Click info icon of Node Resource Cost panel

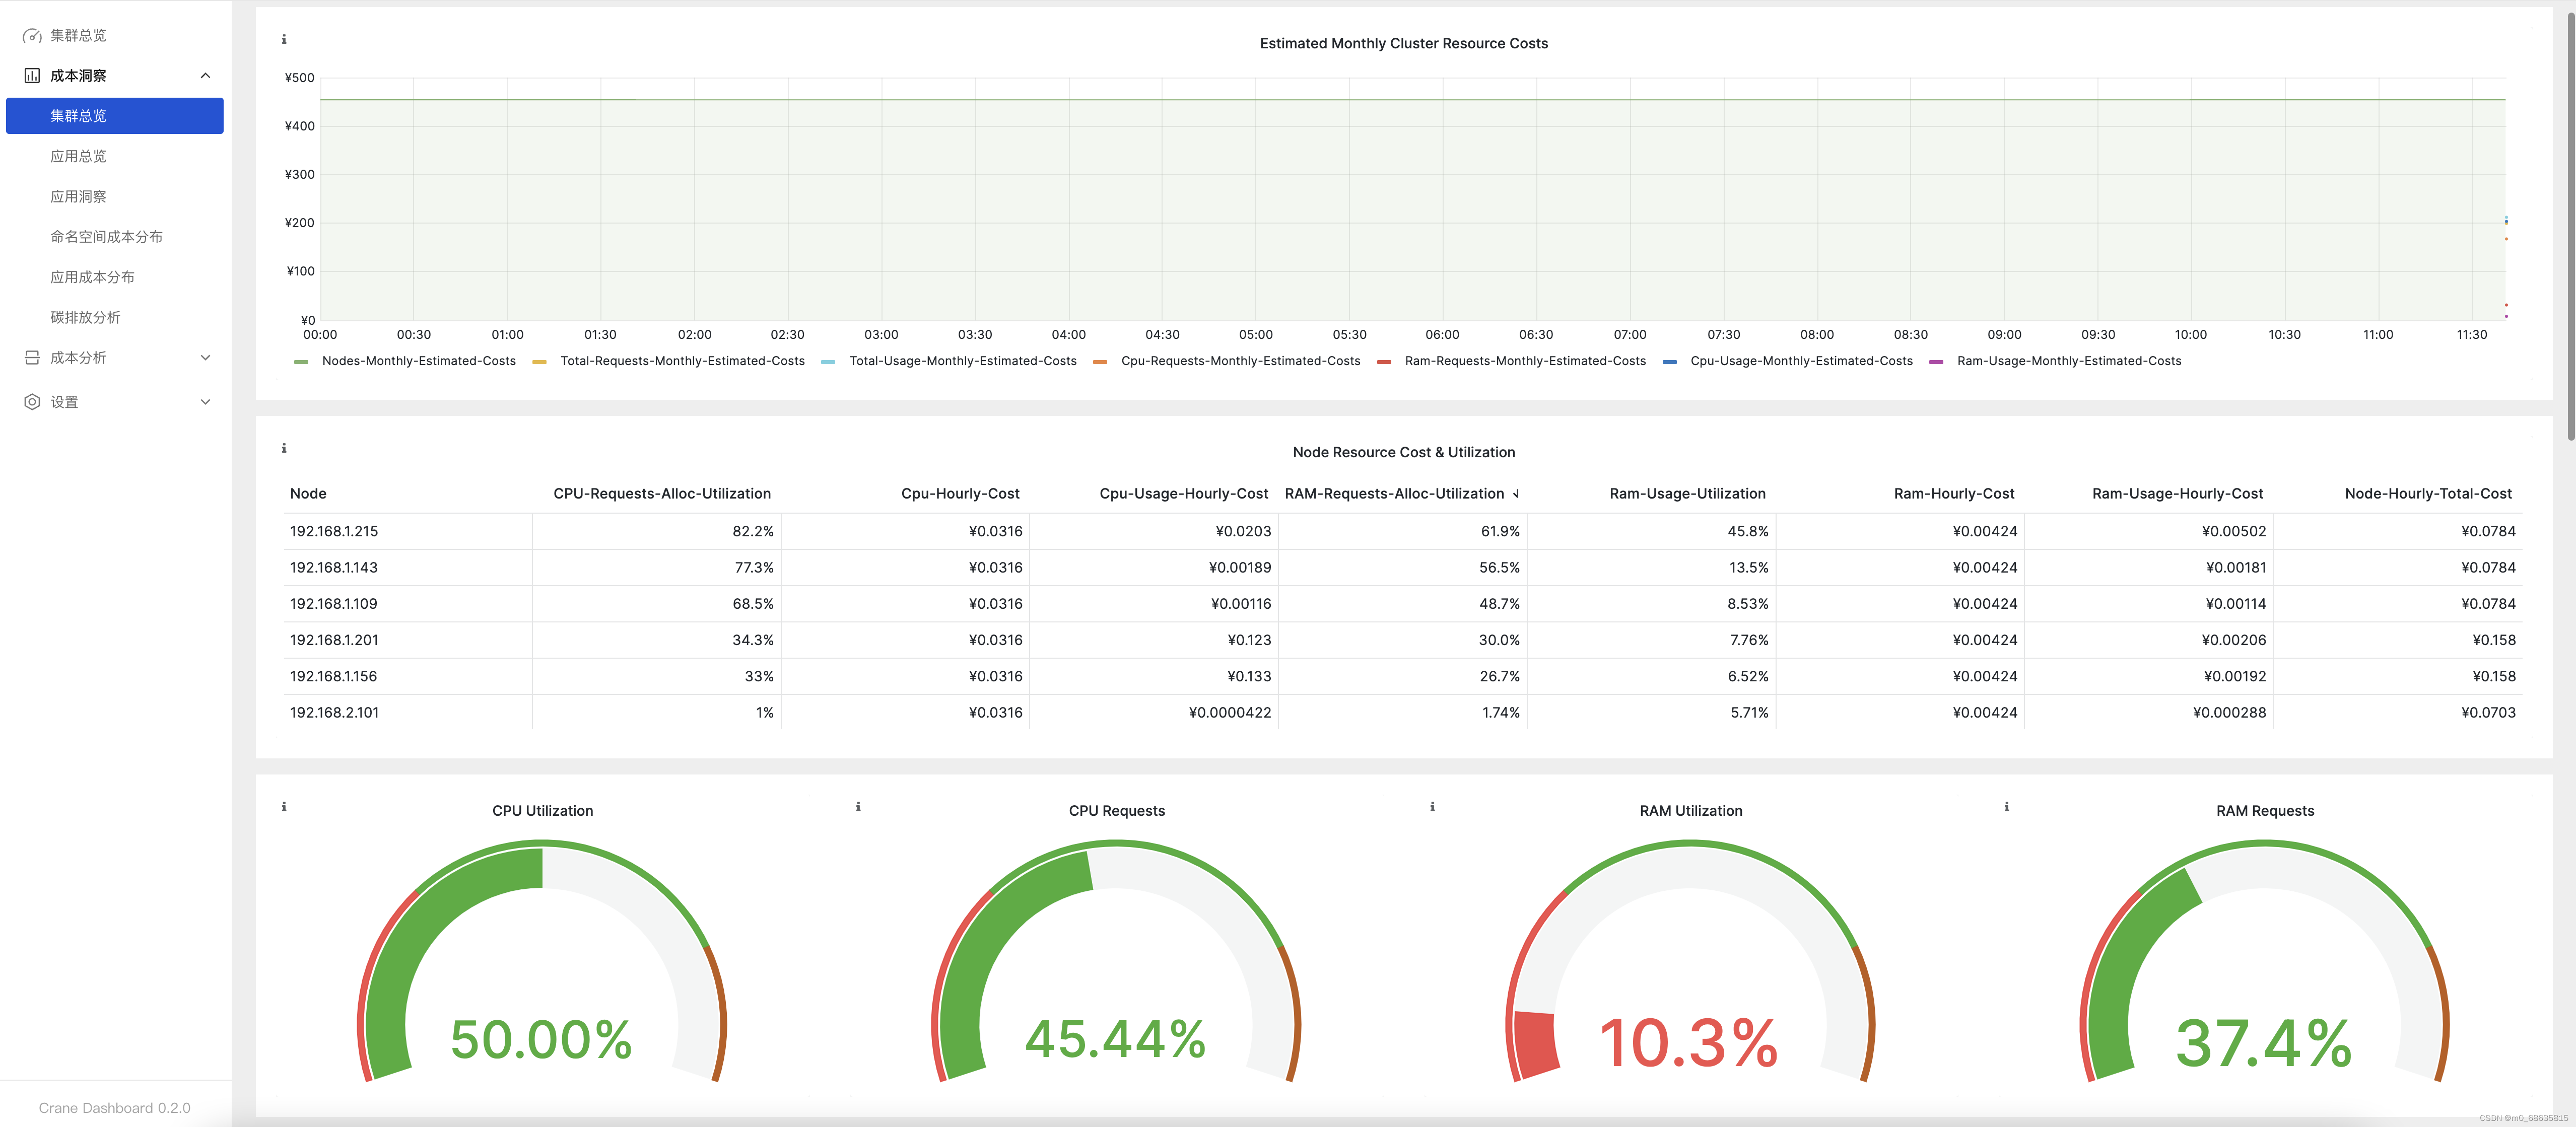(x=284, y=448)
